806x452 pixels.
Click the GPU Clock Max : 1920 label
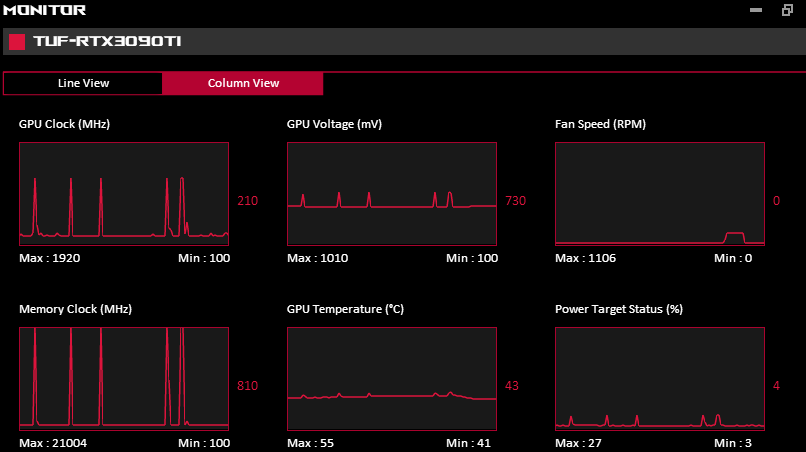coord(49,258)
